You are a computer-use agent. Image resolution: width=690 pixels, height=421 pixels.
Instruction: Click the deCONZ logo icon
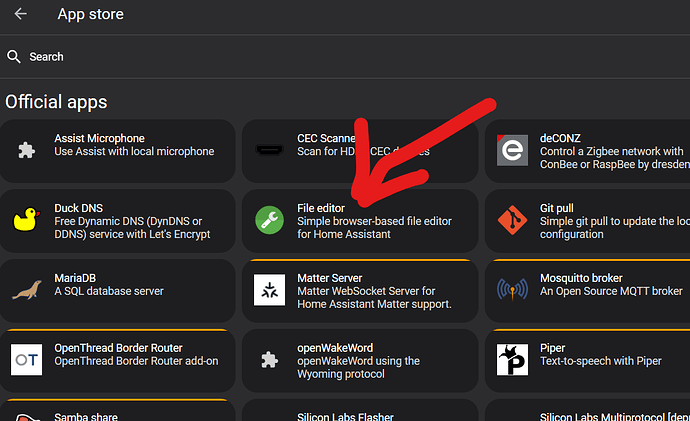pos(512,150)
